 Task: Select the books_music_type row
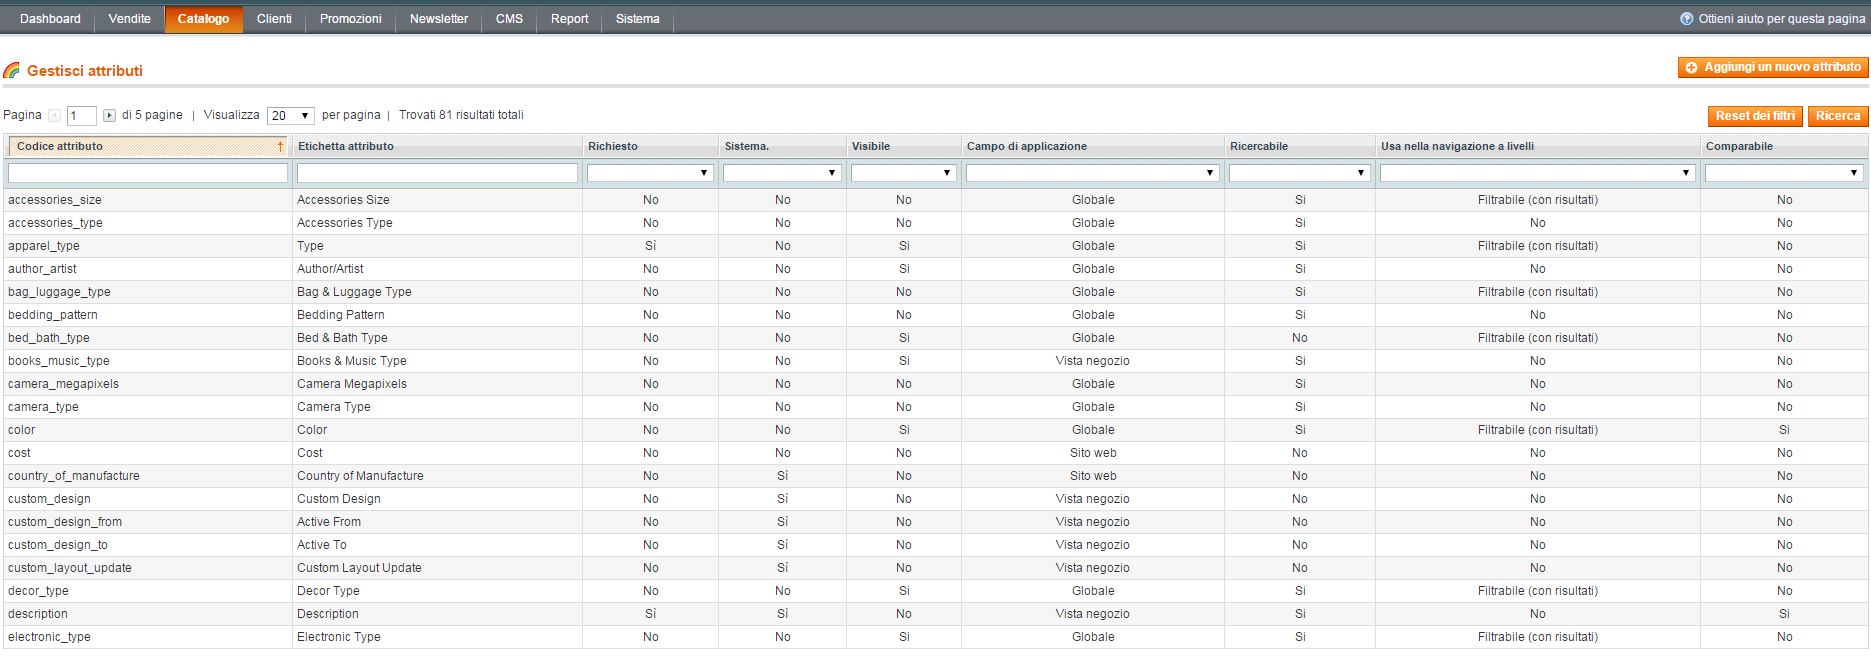coord(935,361)
